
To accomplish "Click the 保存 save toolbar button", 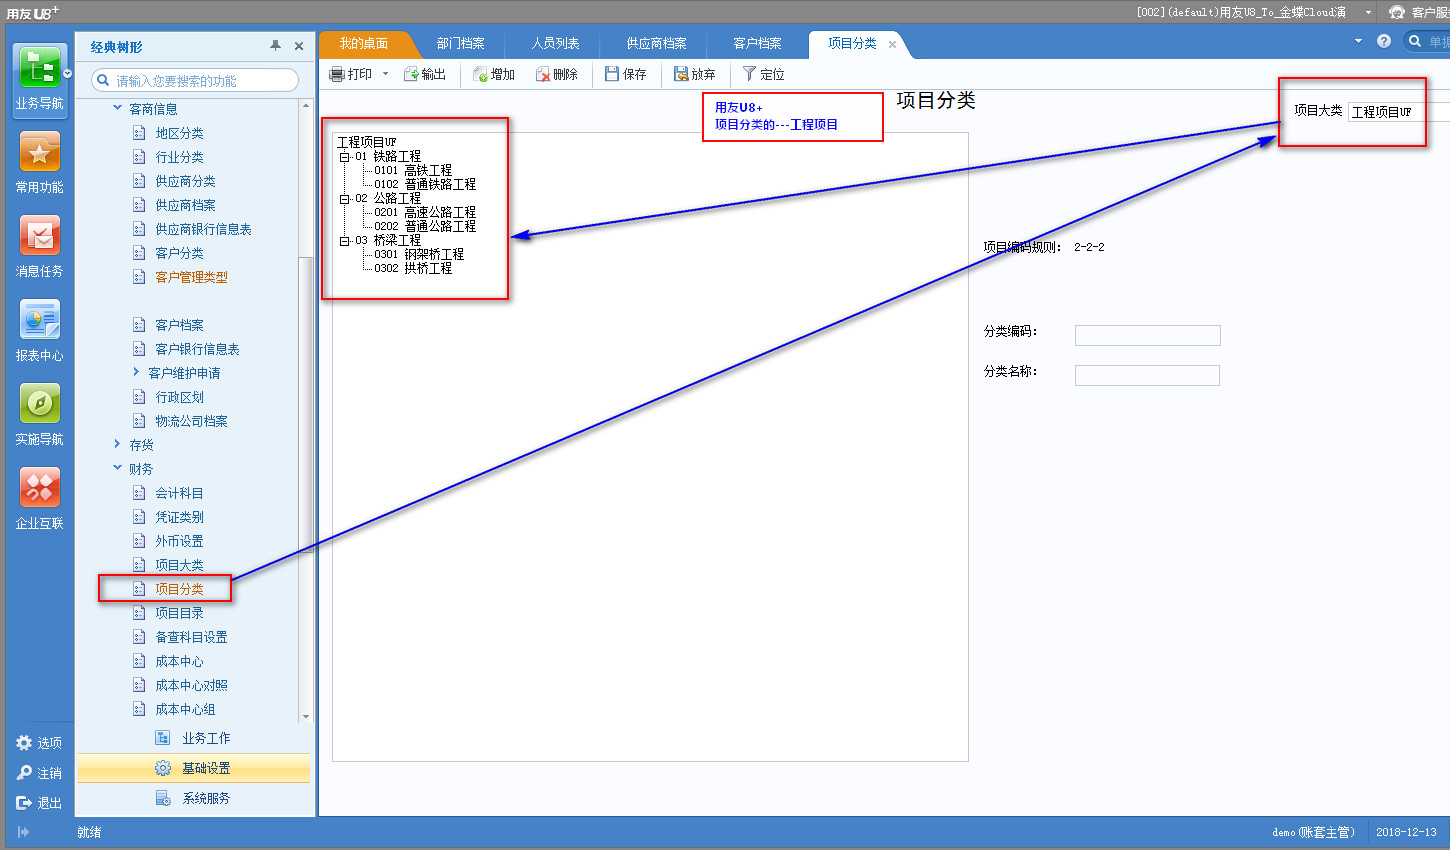I will click(626, 74).
